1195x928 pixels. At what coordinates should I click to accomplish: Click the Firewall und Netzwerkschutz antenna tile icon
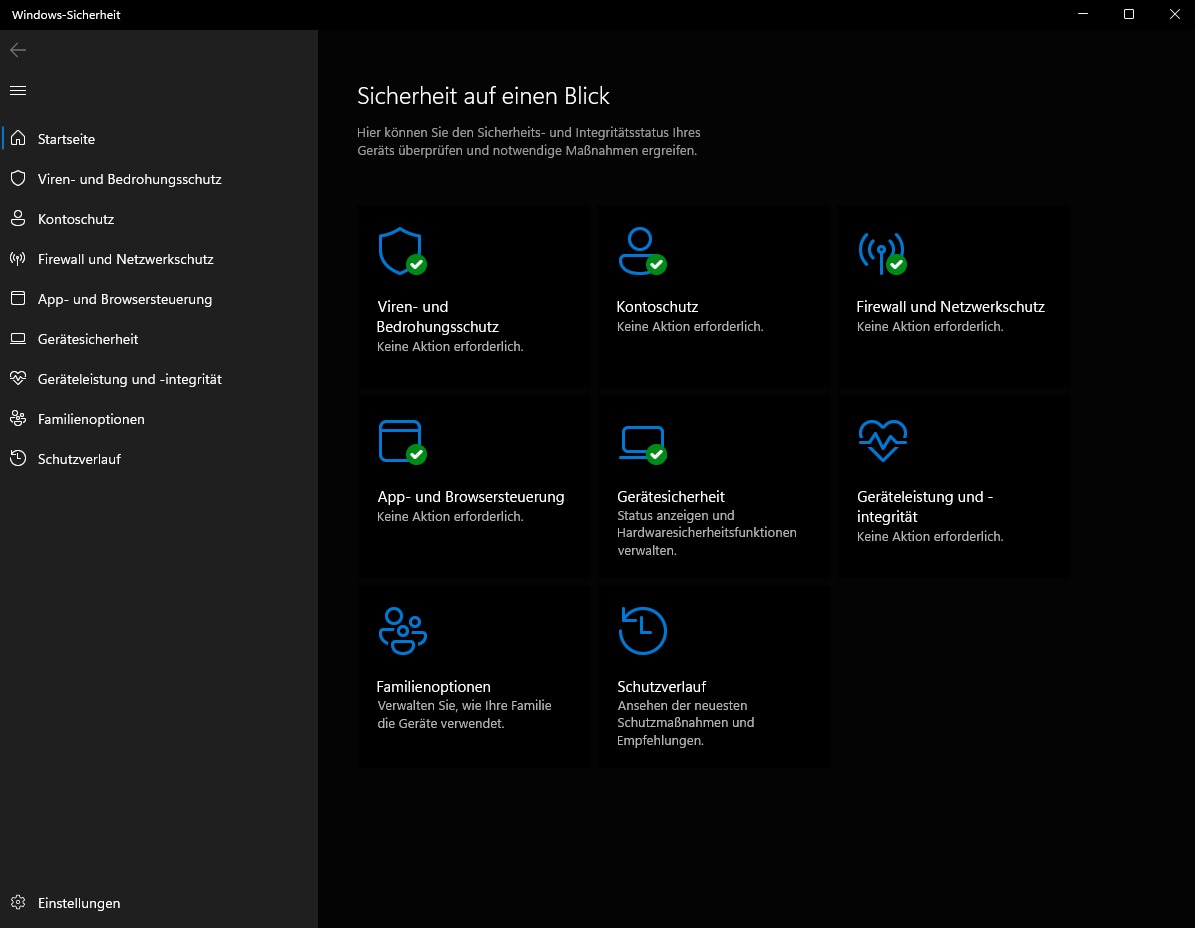(x=880, y=251)
